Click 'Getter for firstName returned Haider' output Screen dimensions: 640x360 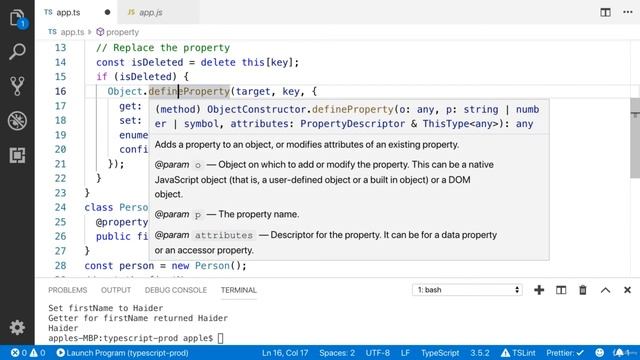pos(138,318)
